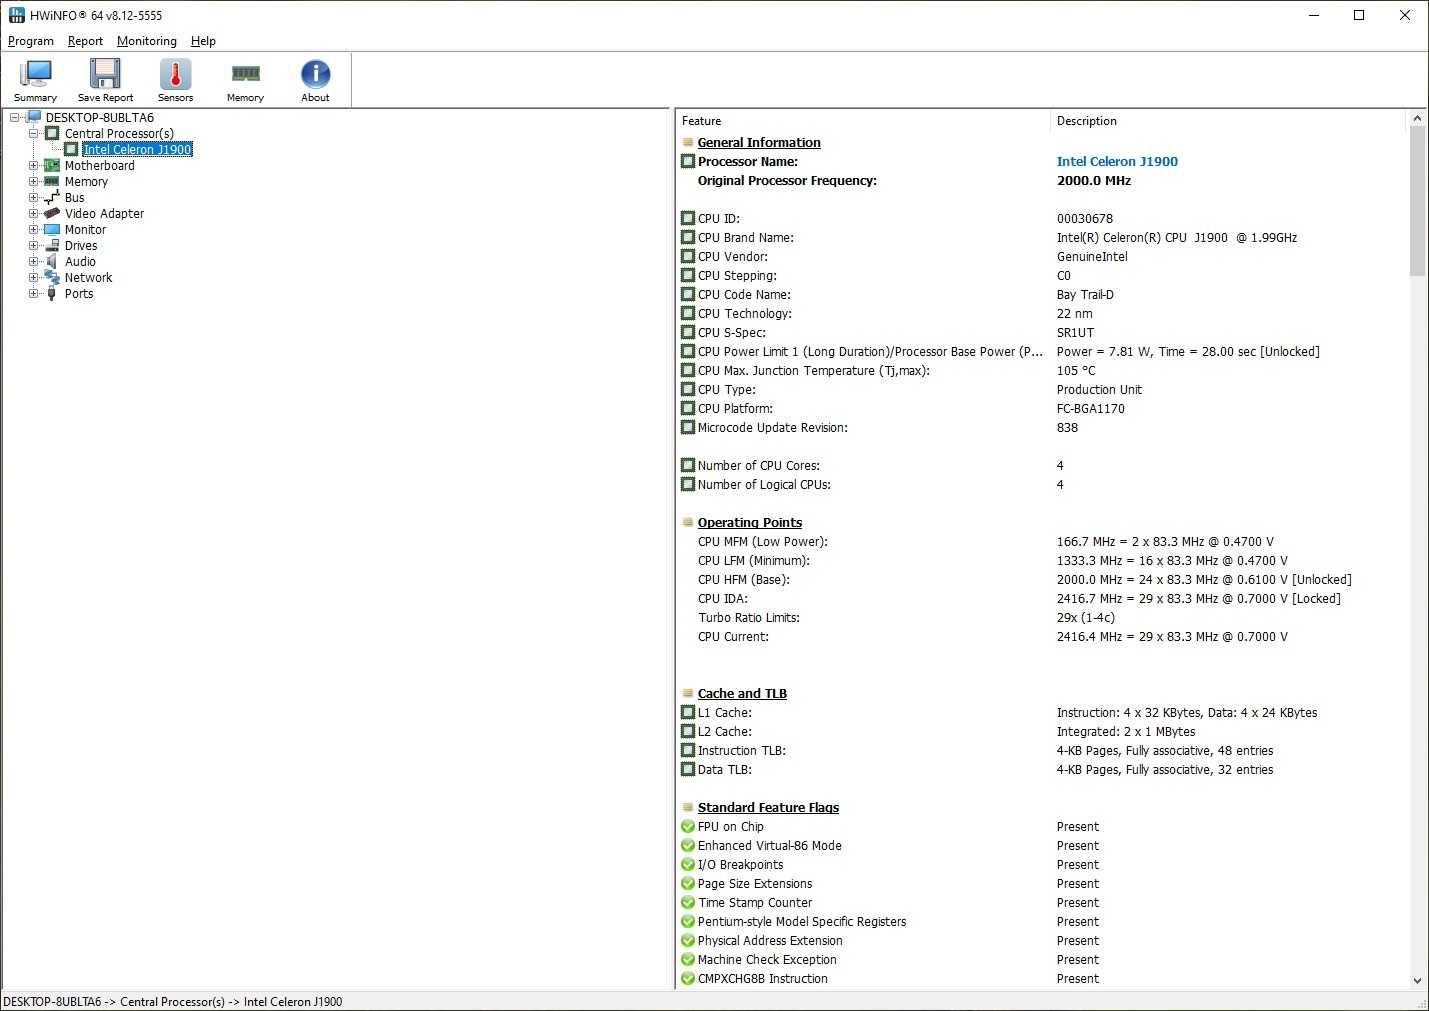Image resolution: width=1429 pixels, height=1011 pixels.
Task: Click the Monitor icon in tree
Action: point(52,230)
